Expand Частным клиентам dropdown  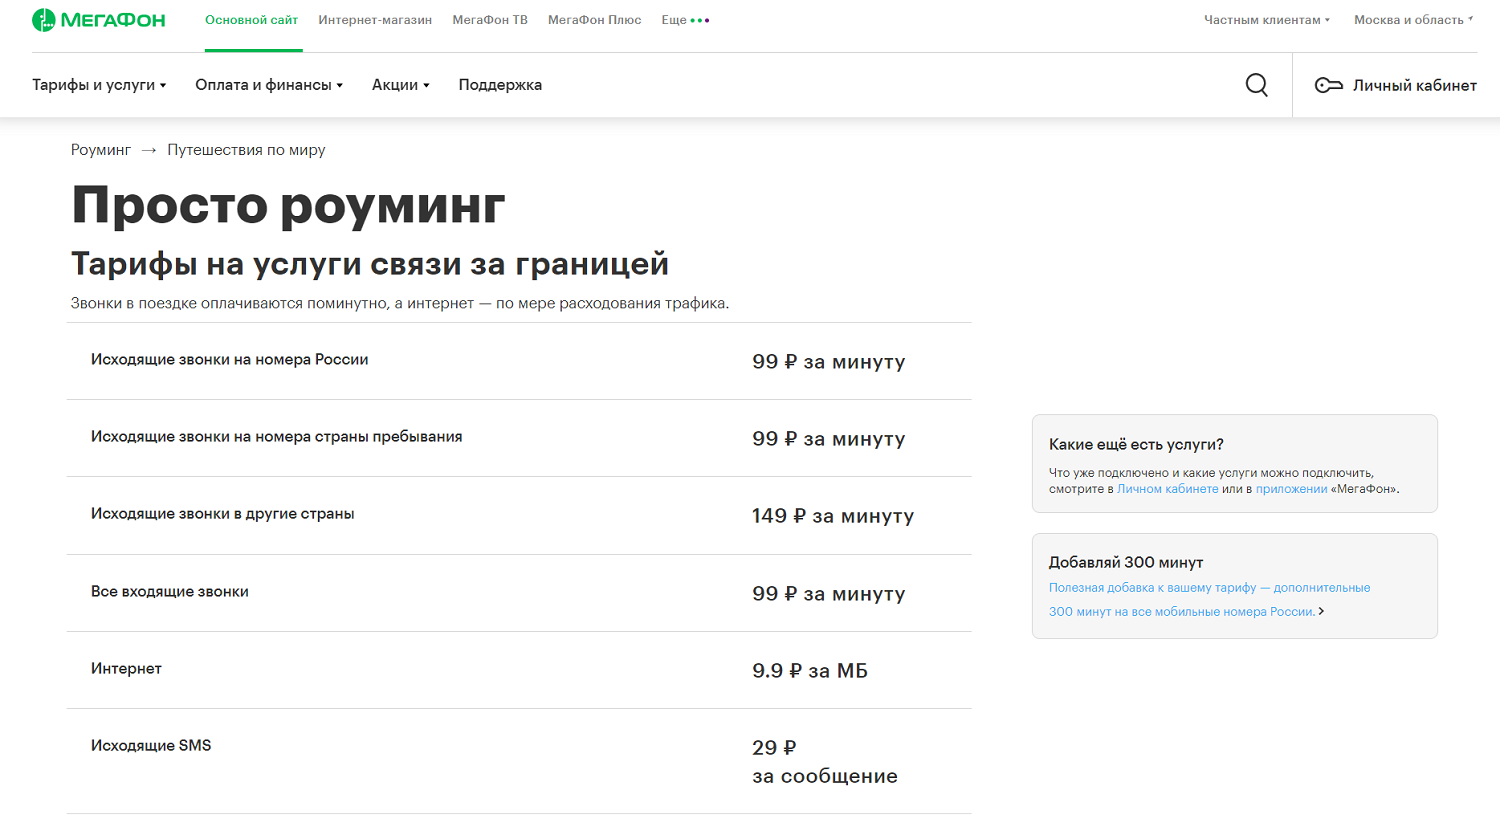click(1267, 20)
